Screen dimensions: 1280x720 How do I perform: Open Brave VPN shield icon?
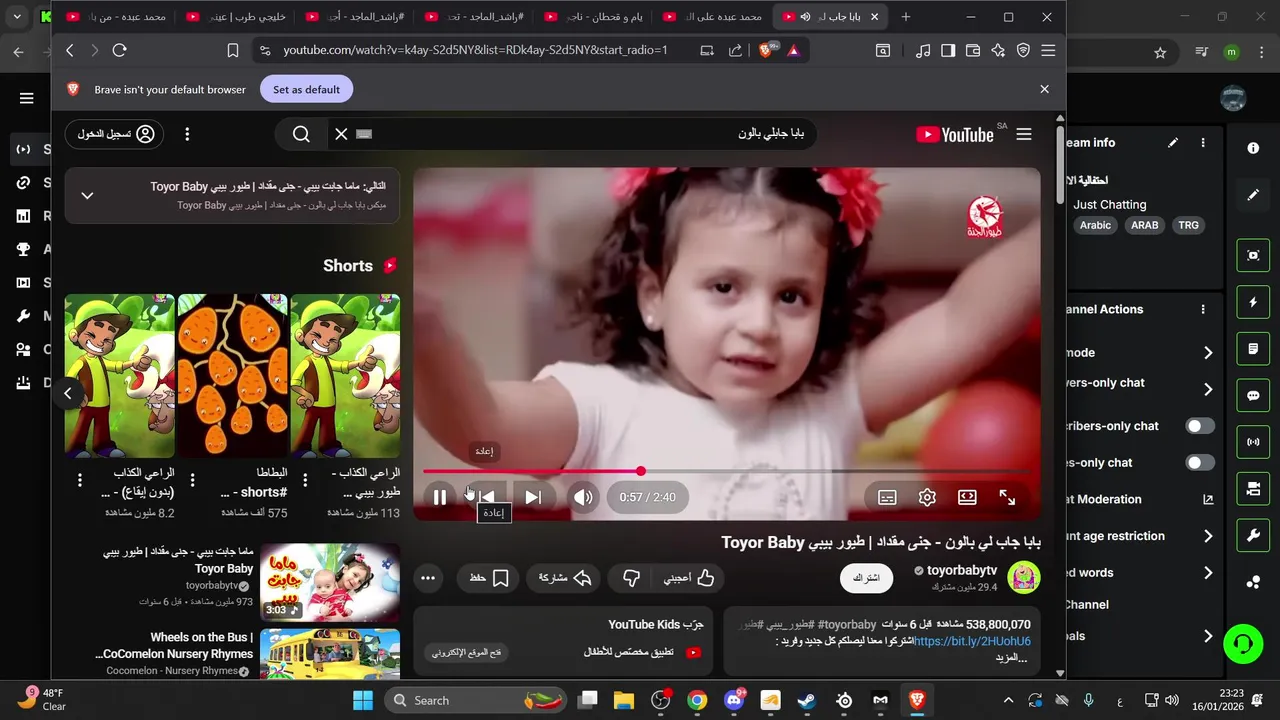point(1023,50)
